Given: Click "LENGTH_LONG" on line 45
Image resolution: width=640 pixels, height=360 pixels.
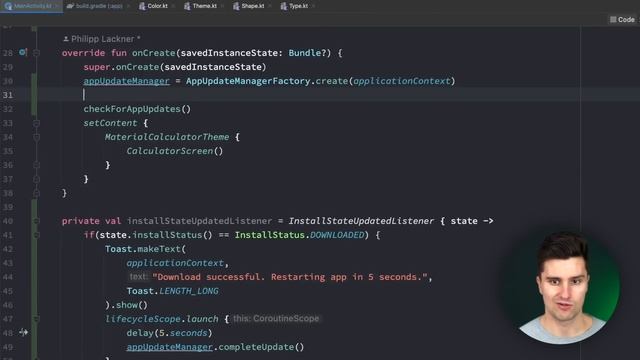Looking at the screenshot, I should (x=189, y=291).
